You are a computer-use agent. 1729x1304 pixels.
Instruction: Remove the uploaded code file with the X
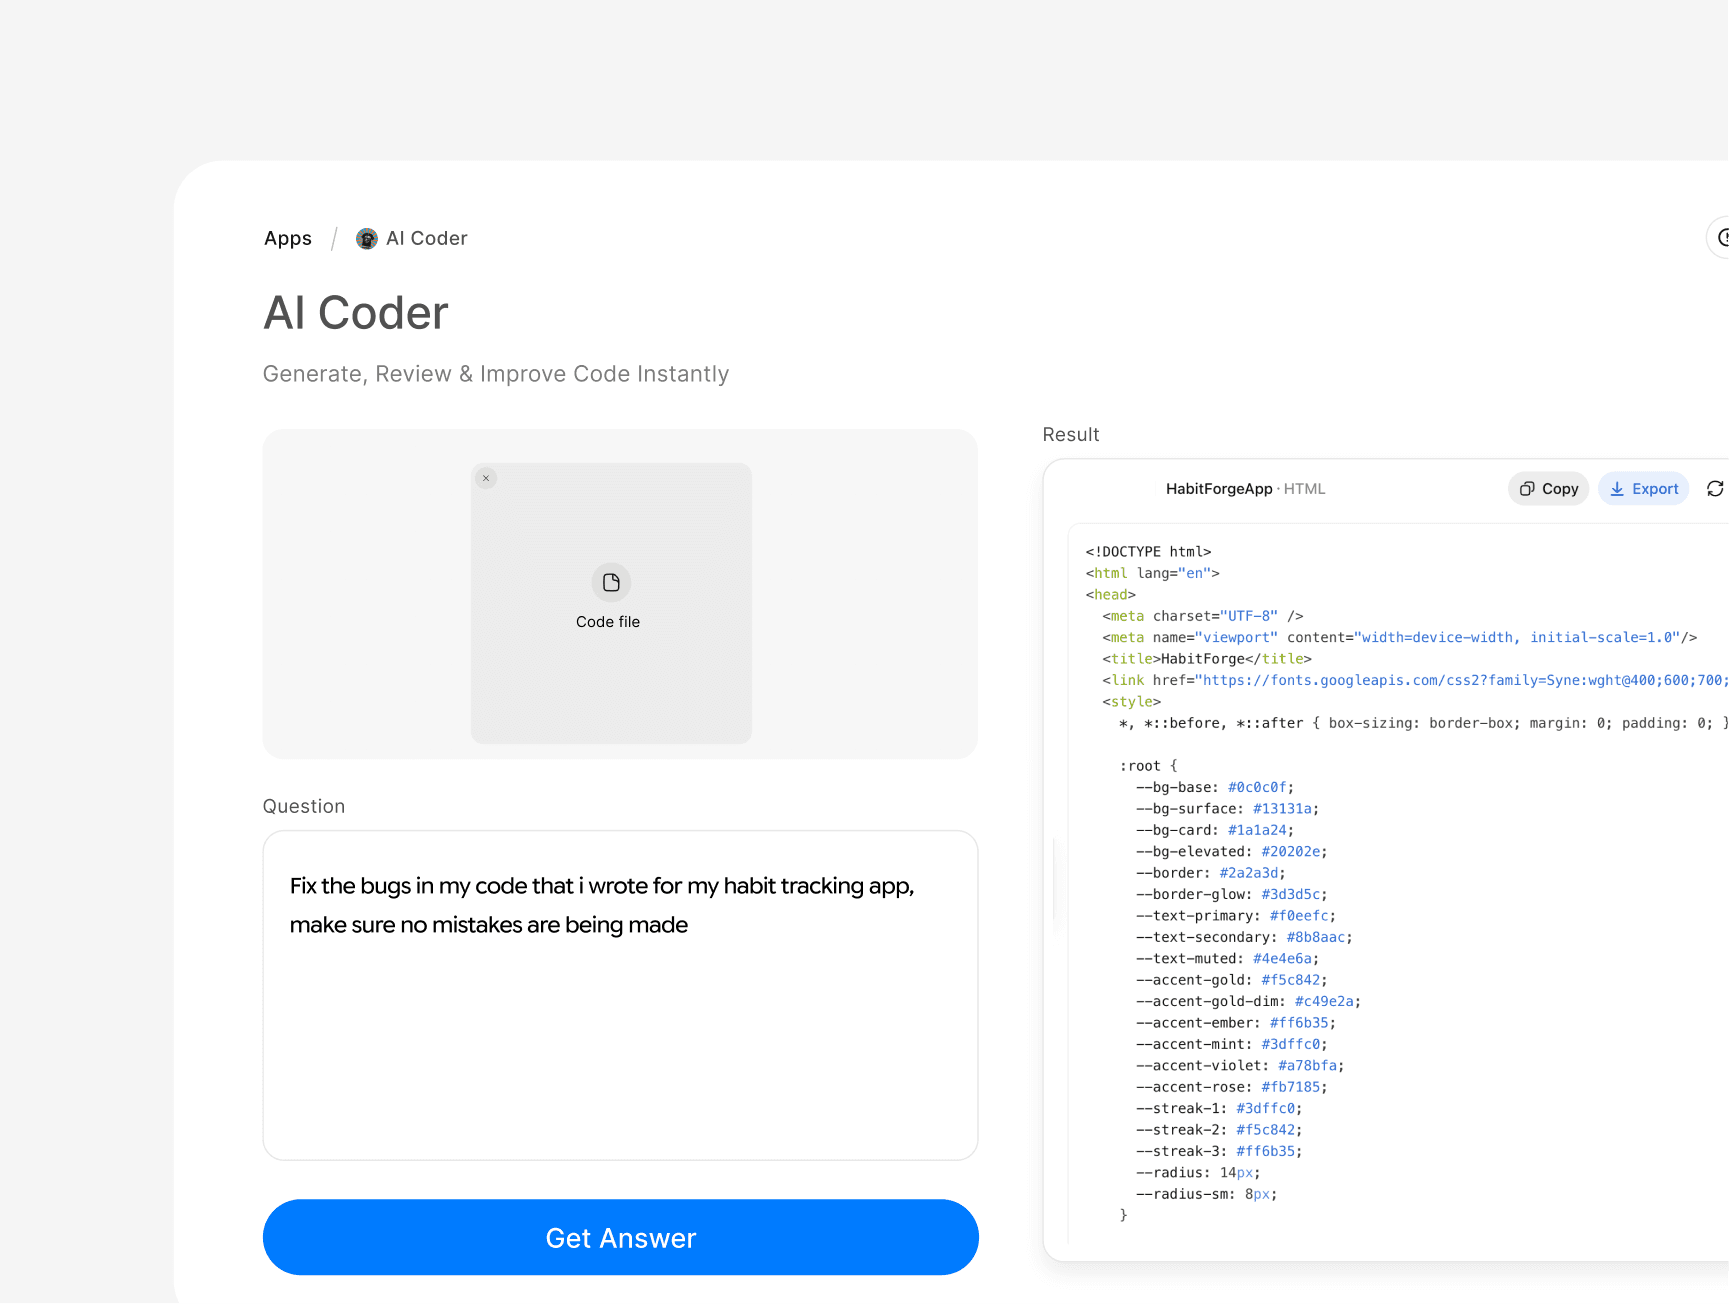pos(486,478)
